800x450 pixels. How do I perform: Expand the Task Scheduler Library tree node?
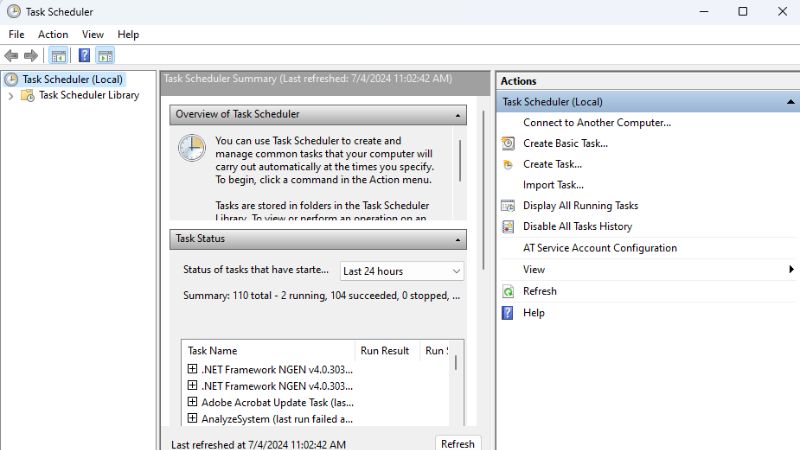click(x=11, y=96)
